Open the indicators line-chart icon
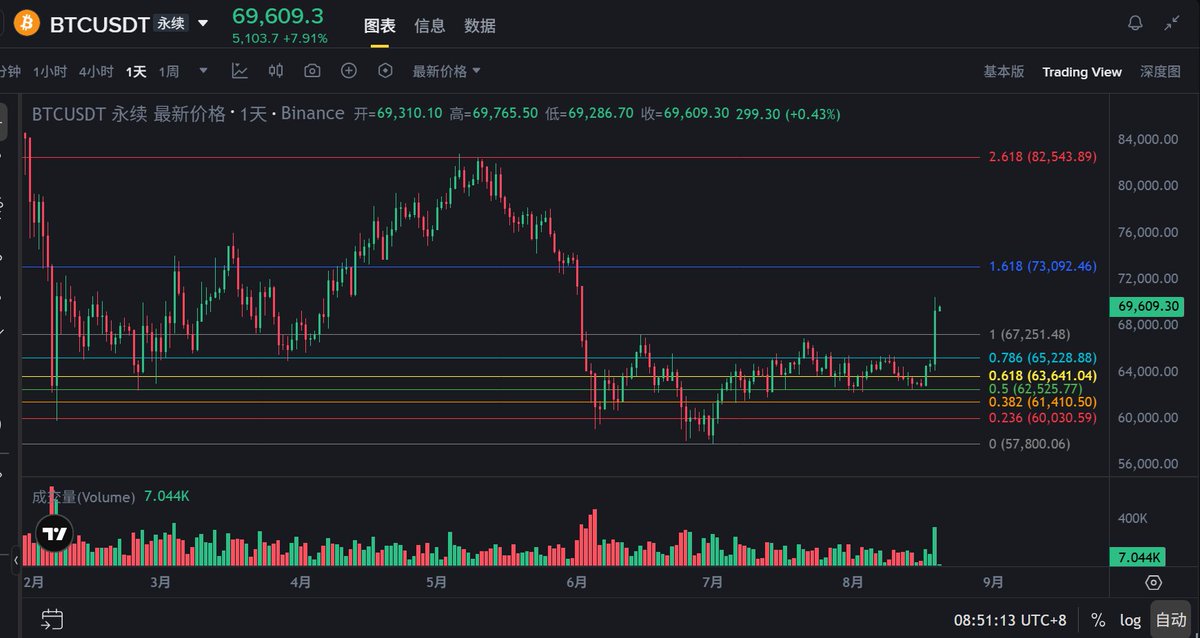The height and width of the screenshot is (638, 1200). (x=240, y=71)
